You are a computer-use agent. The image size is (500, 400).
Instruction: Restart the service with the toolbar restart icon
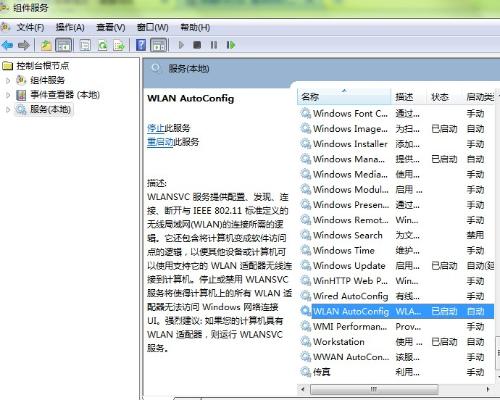[231, 45]
